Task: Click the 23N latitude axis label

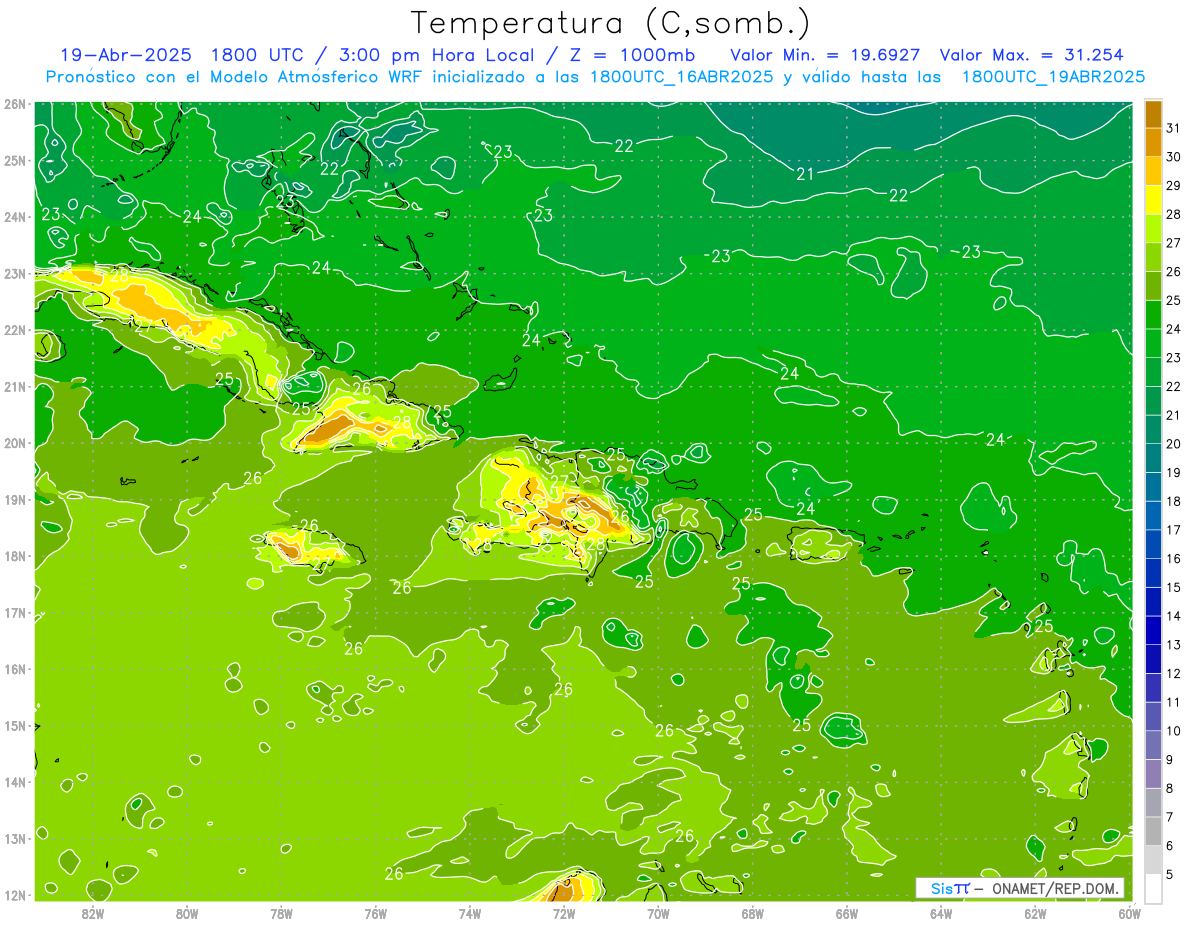Action: 15,274
